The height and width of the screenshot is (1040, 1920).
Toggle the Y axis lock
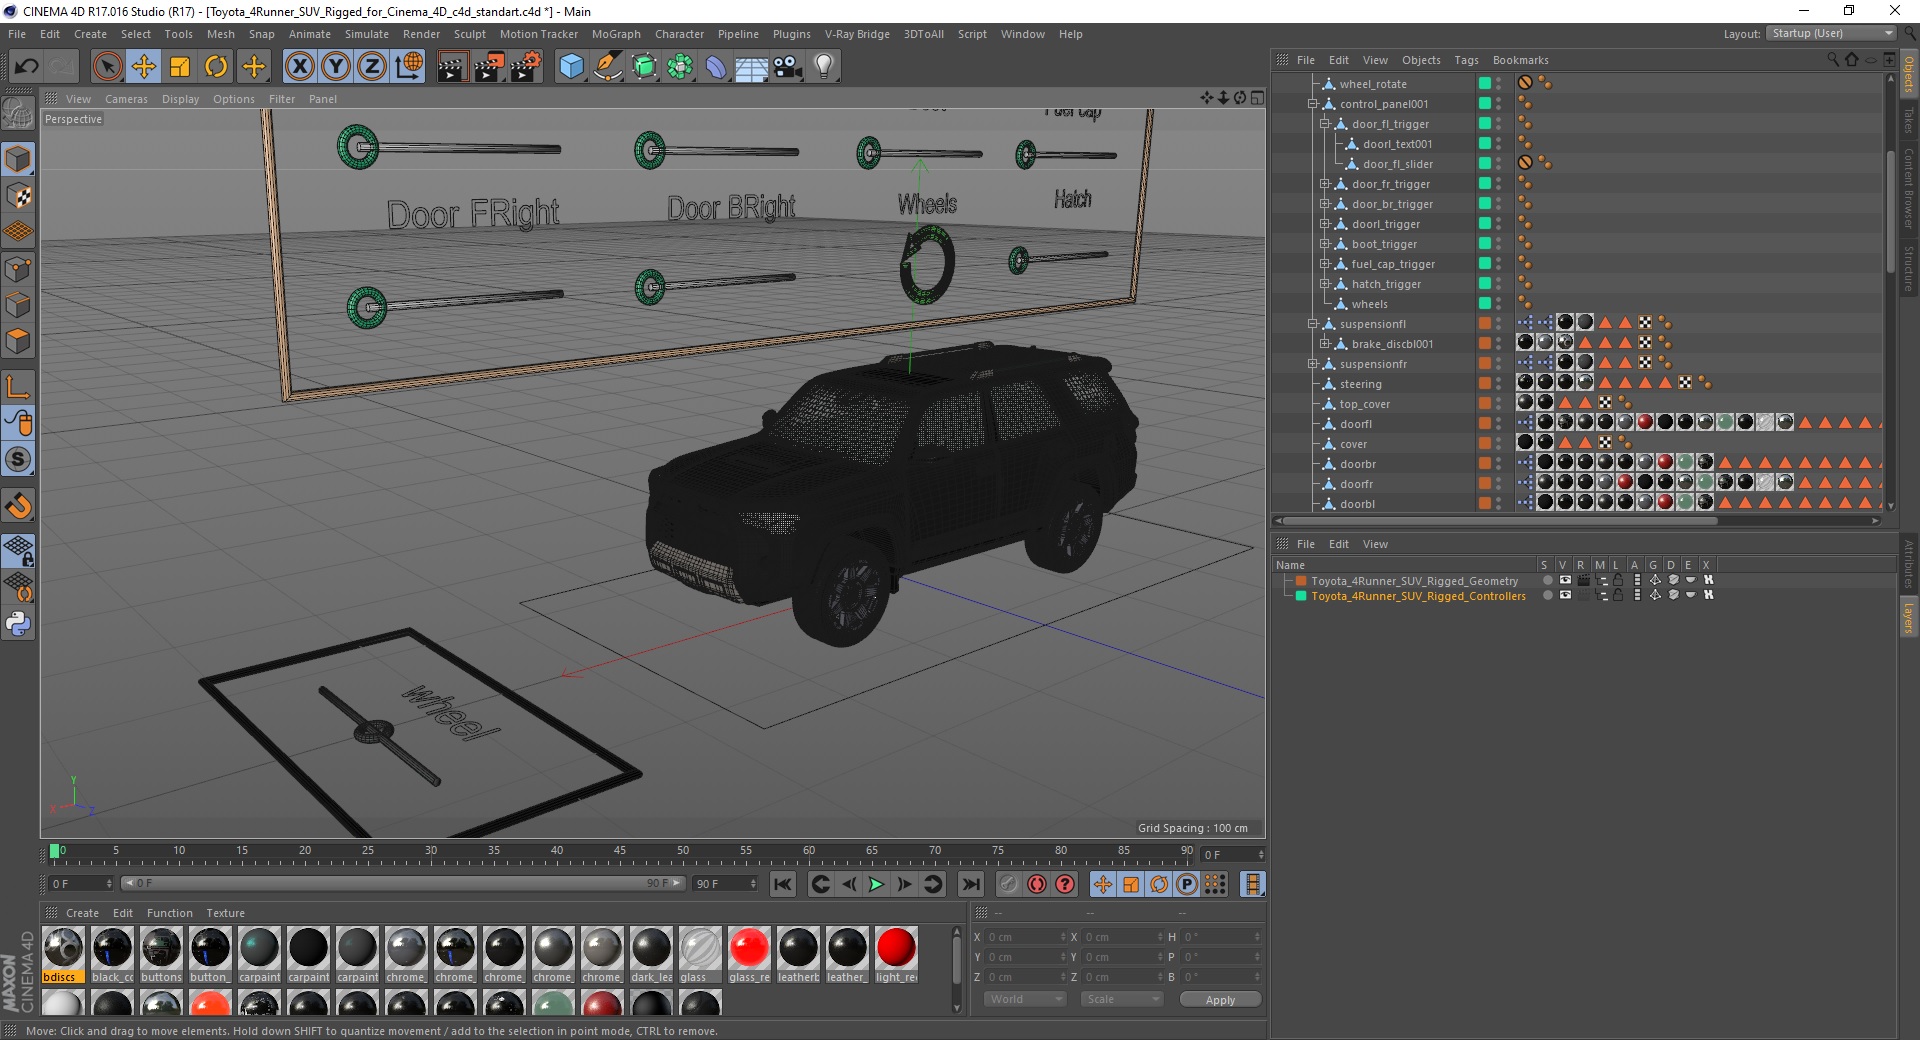[336, 67]
